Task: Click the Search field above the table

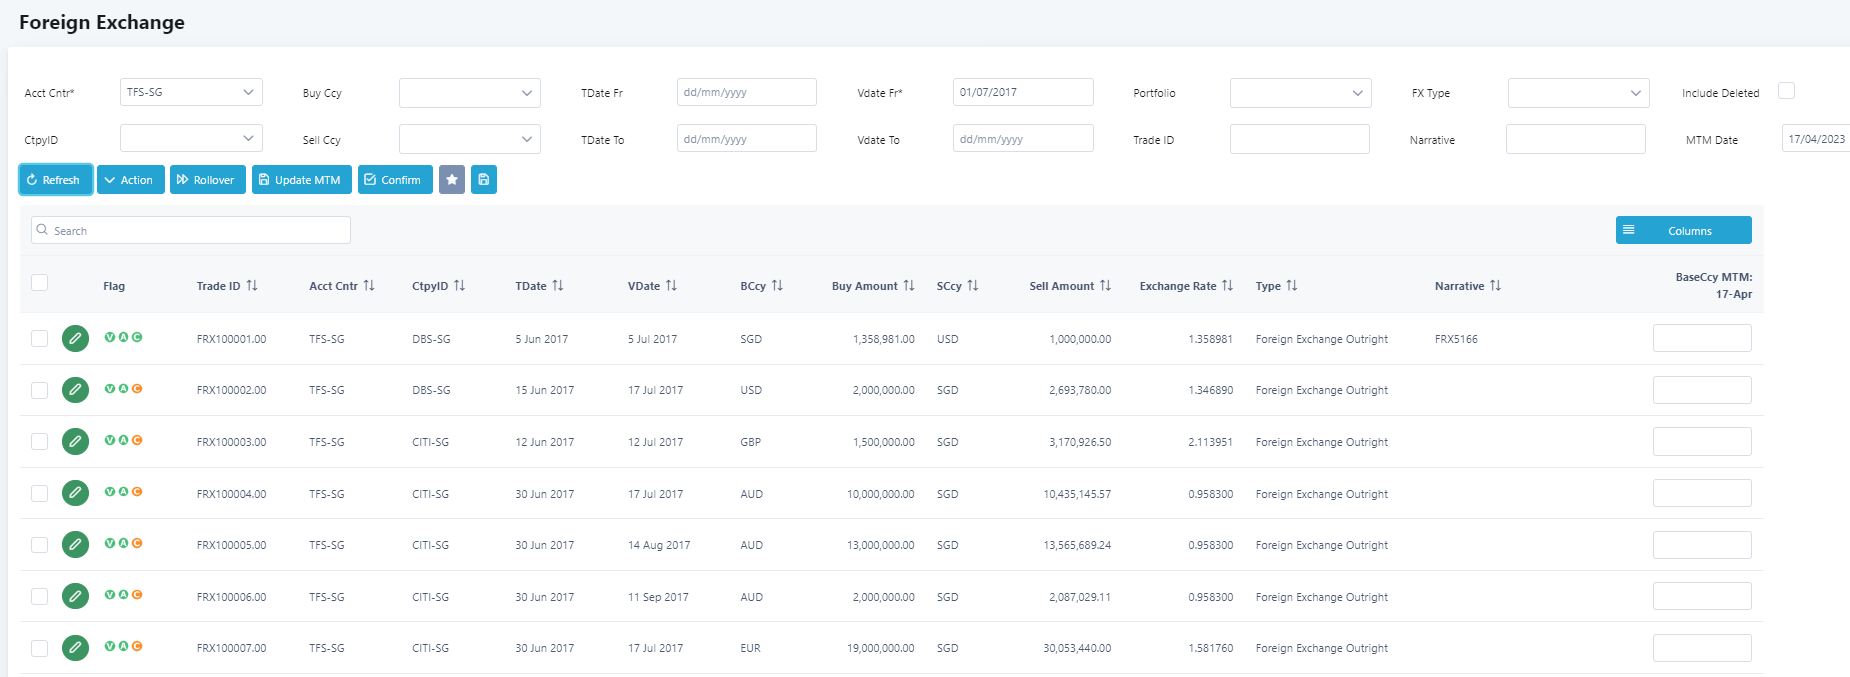Action: 191,231
